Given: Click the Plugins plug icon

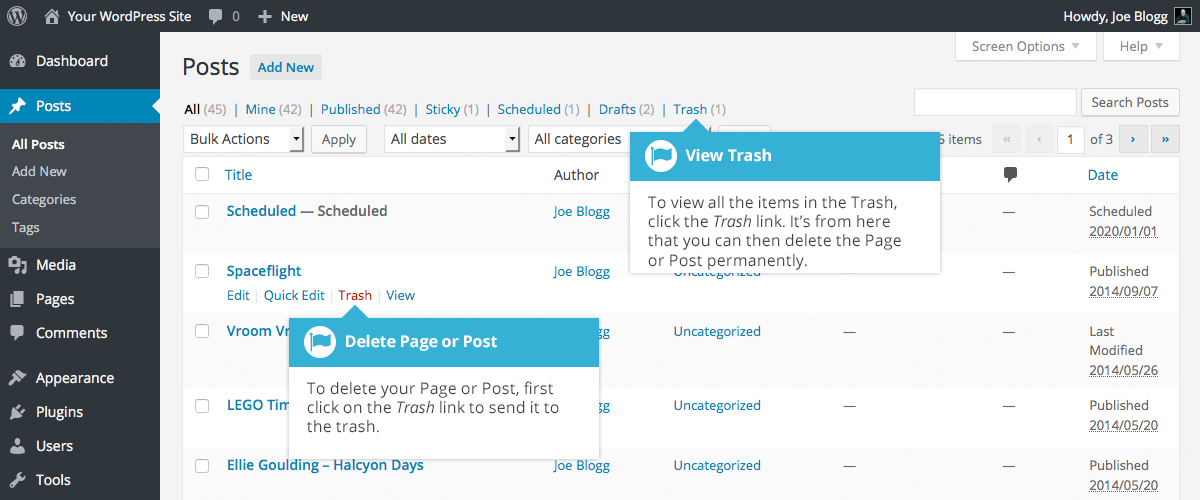Looking at the screenshot, I should (17, 412).
